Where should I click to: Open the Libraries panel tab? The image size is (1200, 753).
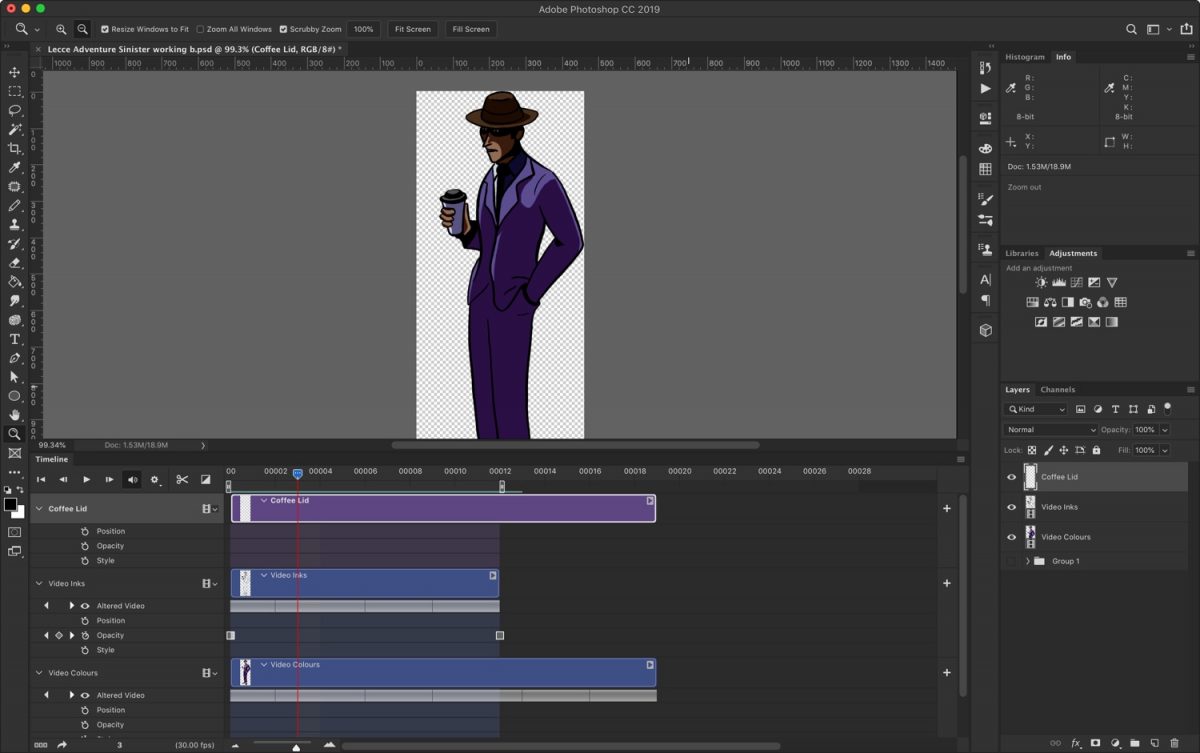1021,253
